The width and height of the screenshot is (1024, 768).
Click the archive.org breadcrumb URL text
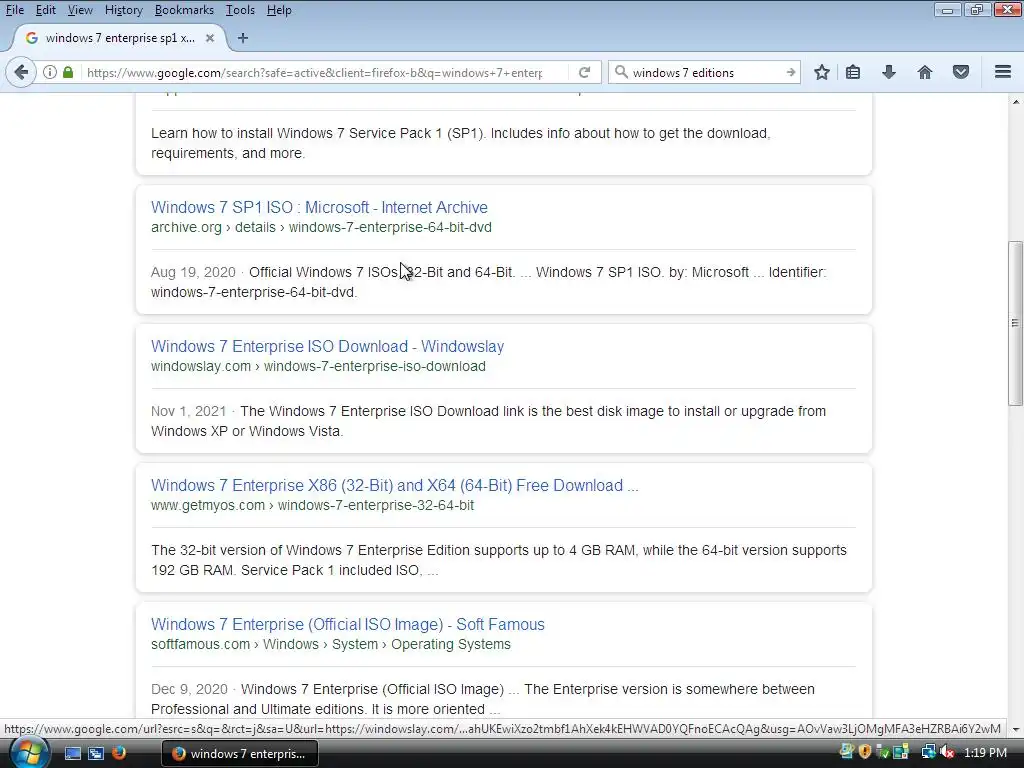pos(321,227)
